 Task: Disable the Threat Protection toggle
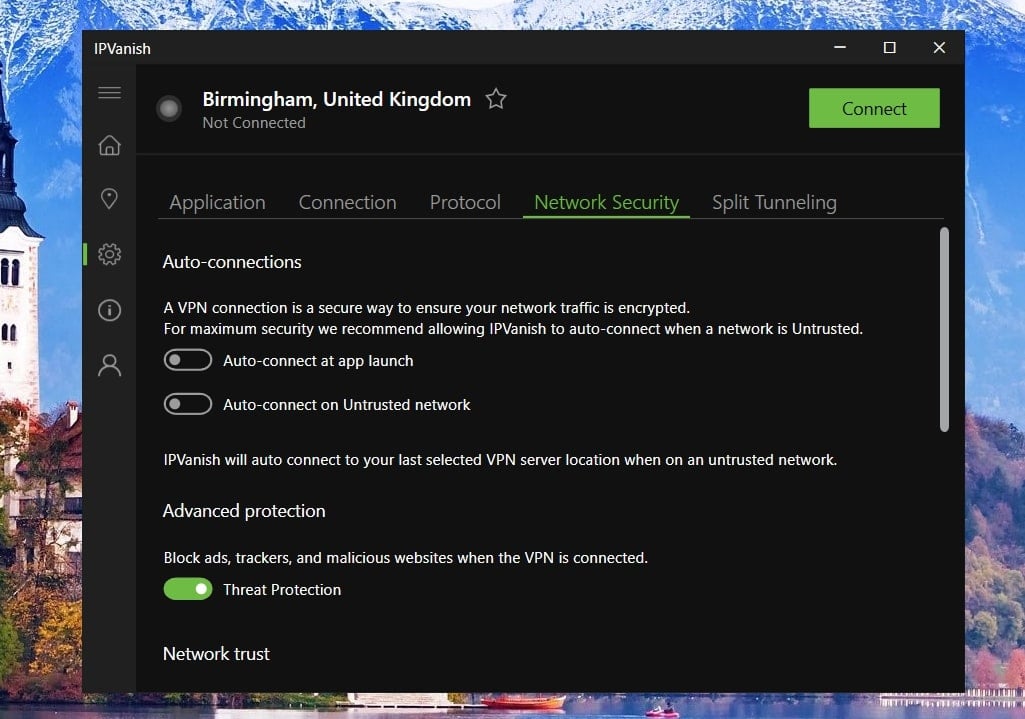pos(188,590)
